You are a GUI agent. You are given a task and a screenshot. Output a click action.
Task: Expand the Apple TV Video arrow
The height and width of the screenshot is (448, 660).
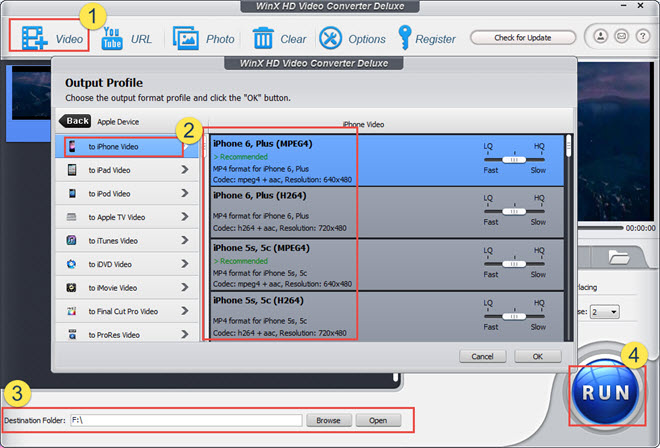pyautogui.click(x=185, y=217)
